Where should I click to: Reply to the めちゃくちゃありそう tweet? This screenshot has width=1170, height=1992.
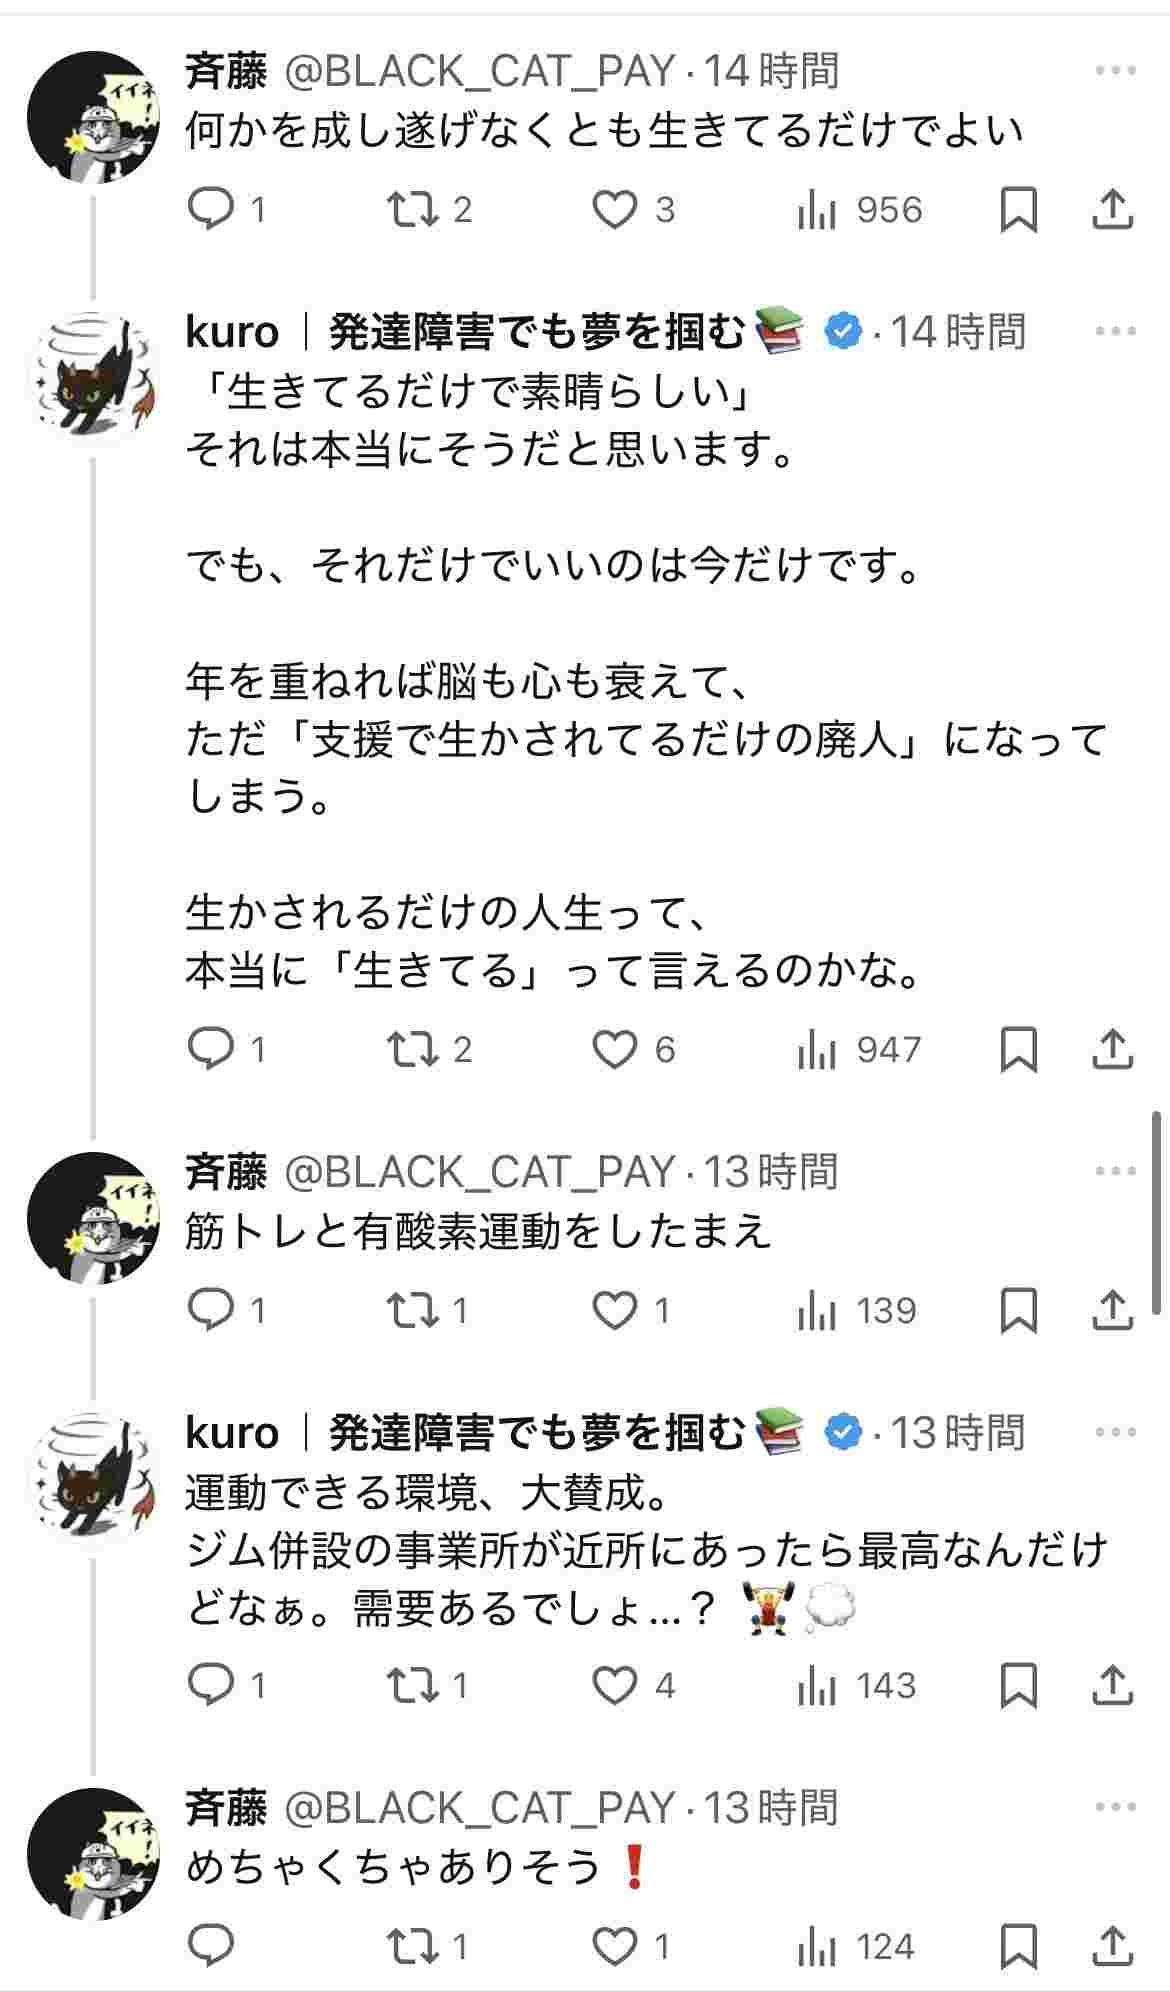[211, 1947]
